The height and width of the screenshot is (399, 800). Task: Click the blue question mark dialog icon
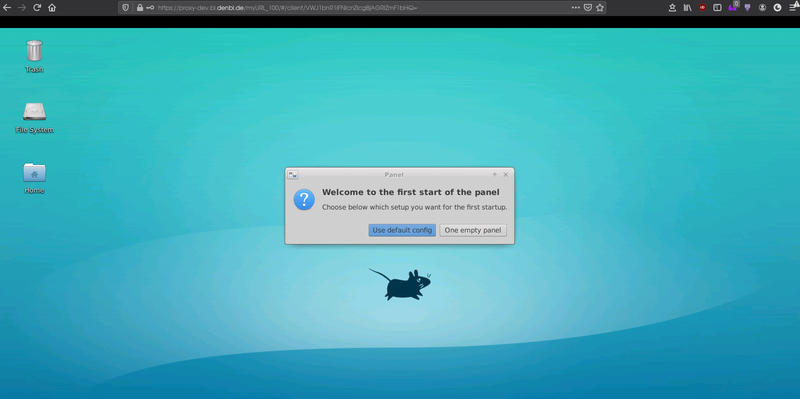tap(304, 200)
